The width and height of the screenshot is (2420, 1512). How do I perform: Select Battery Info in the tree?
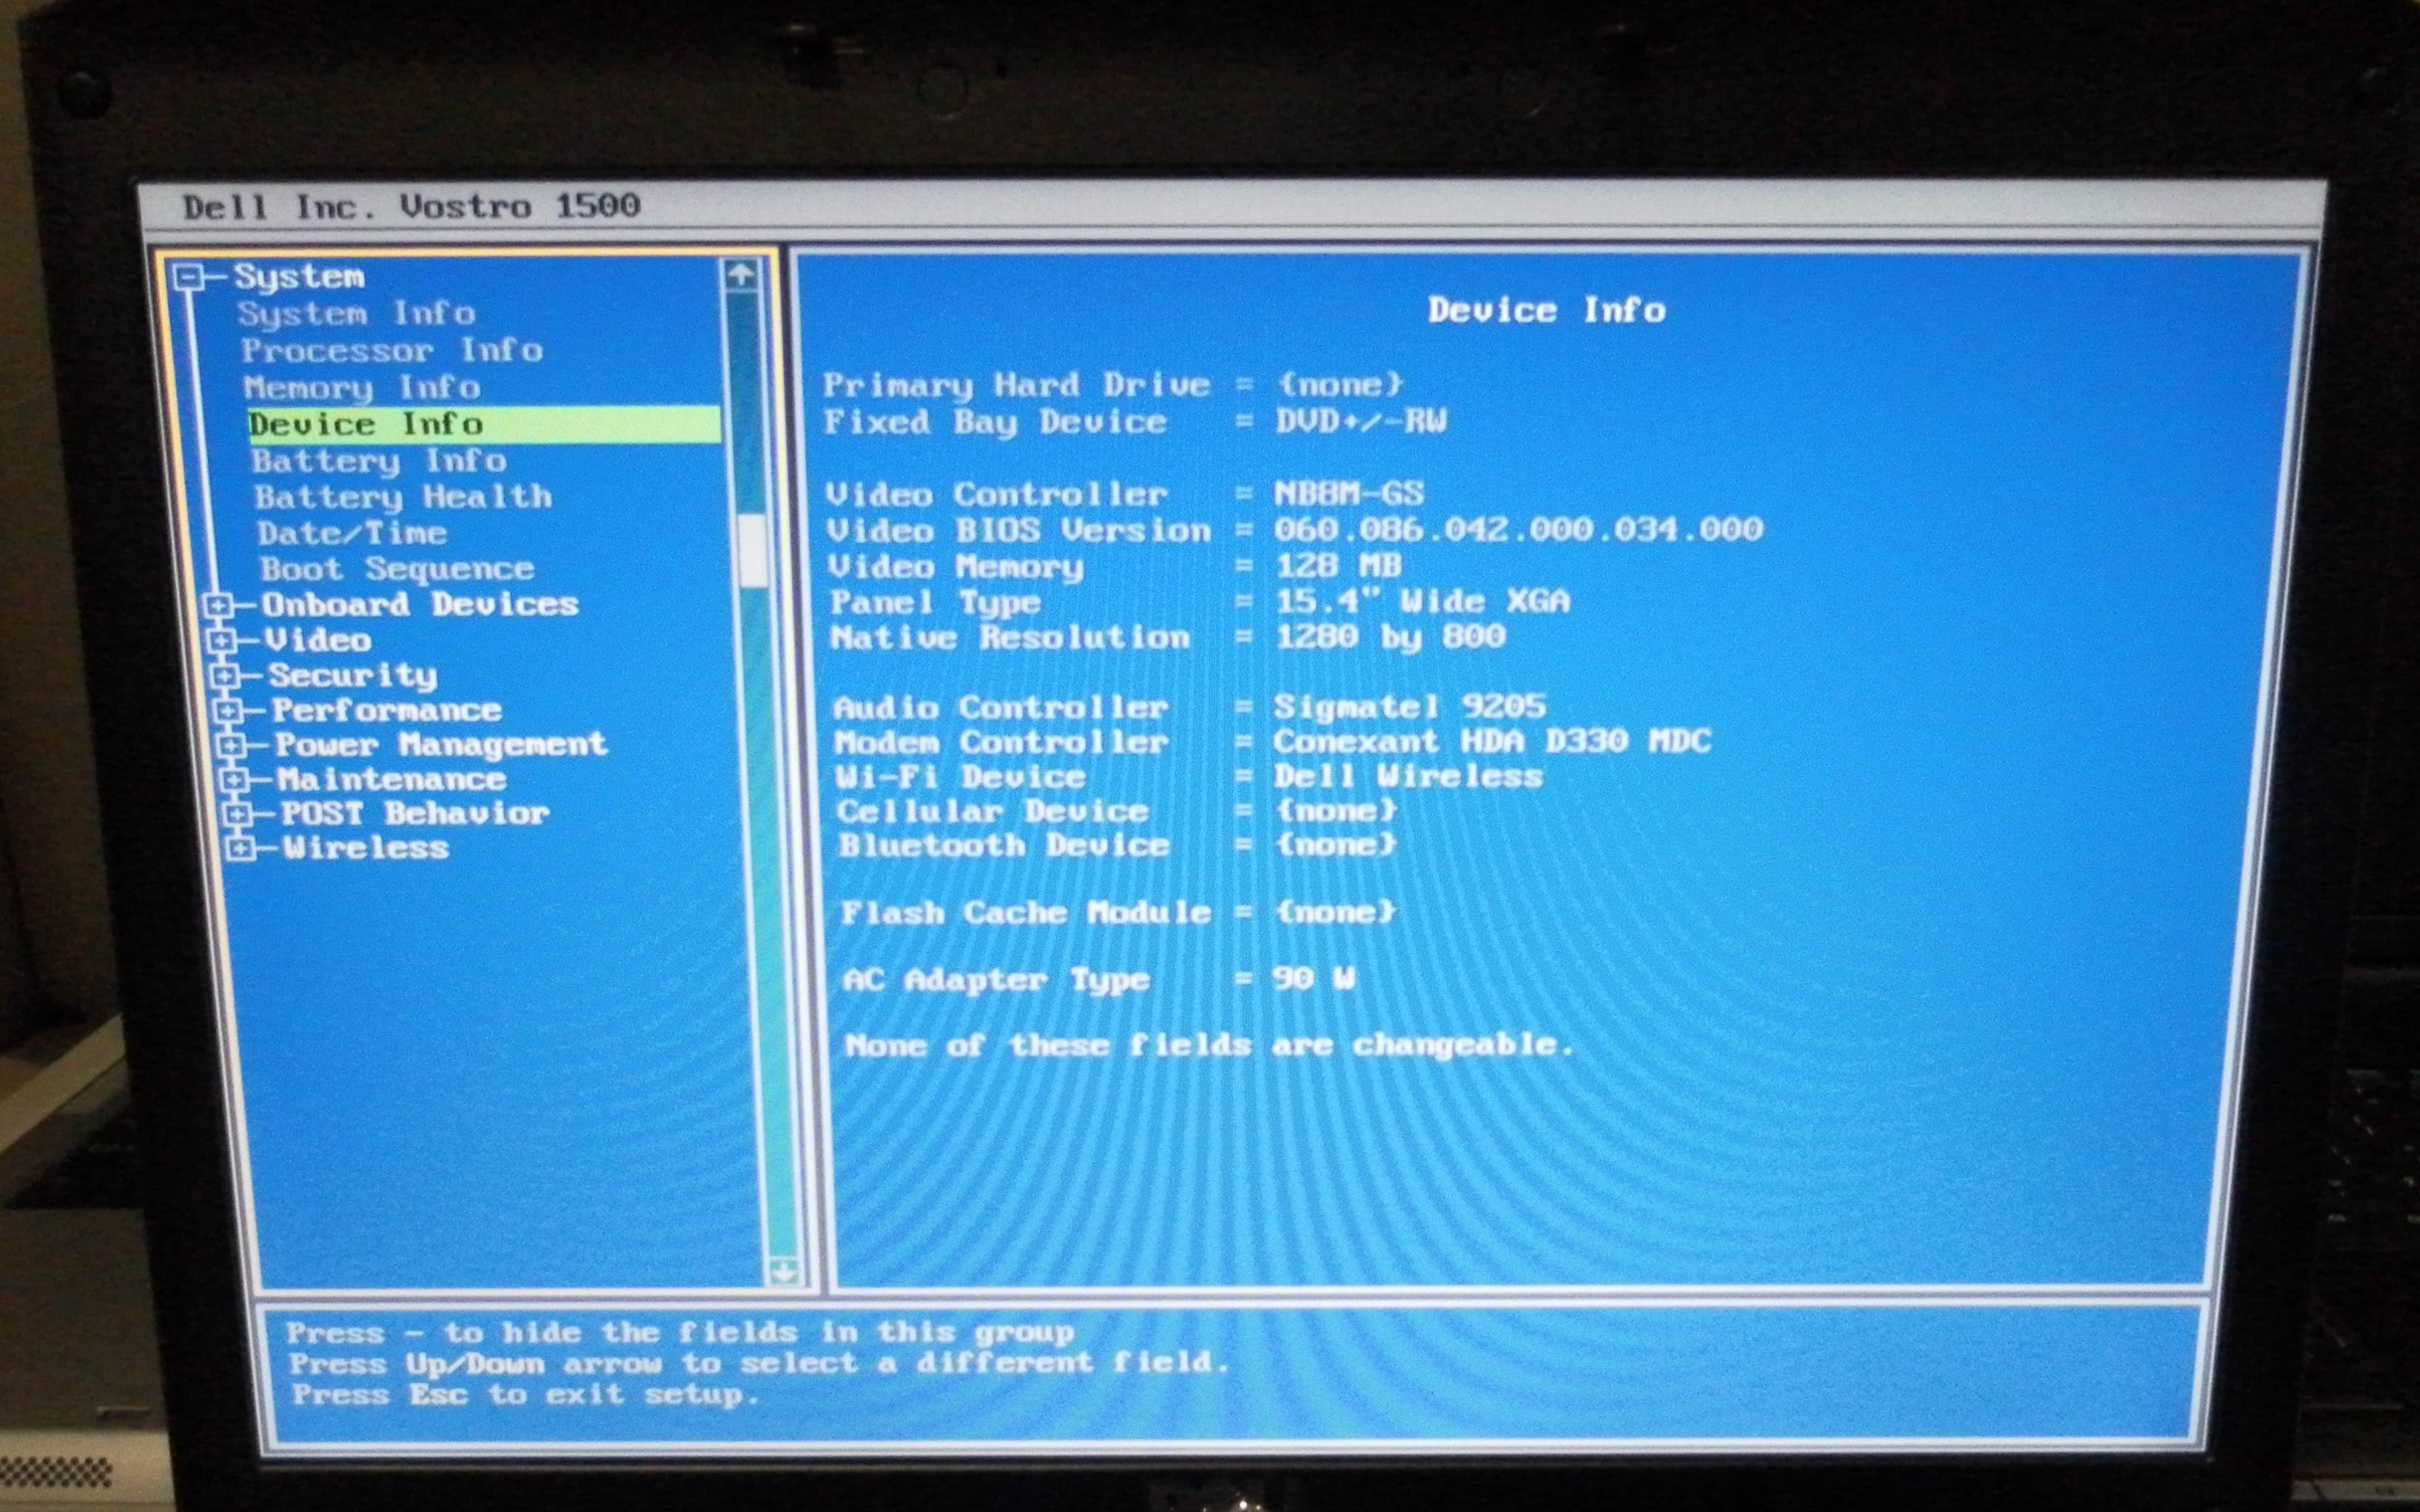pos(378,461)
